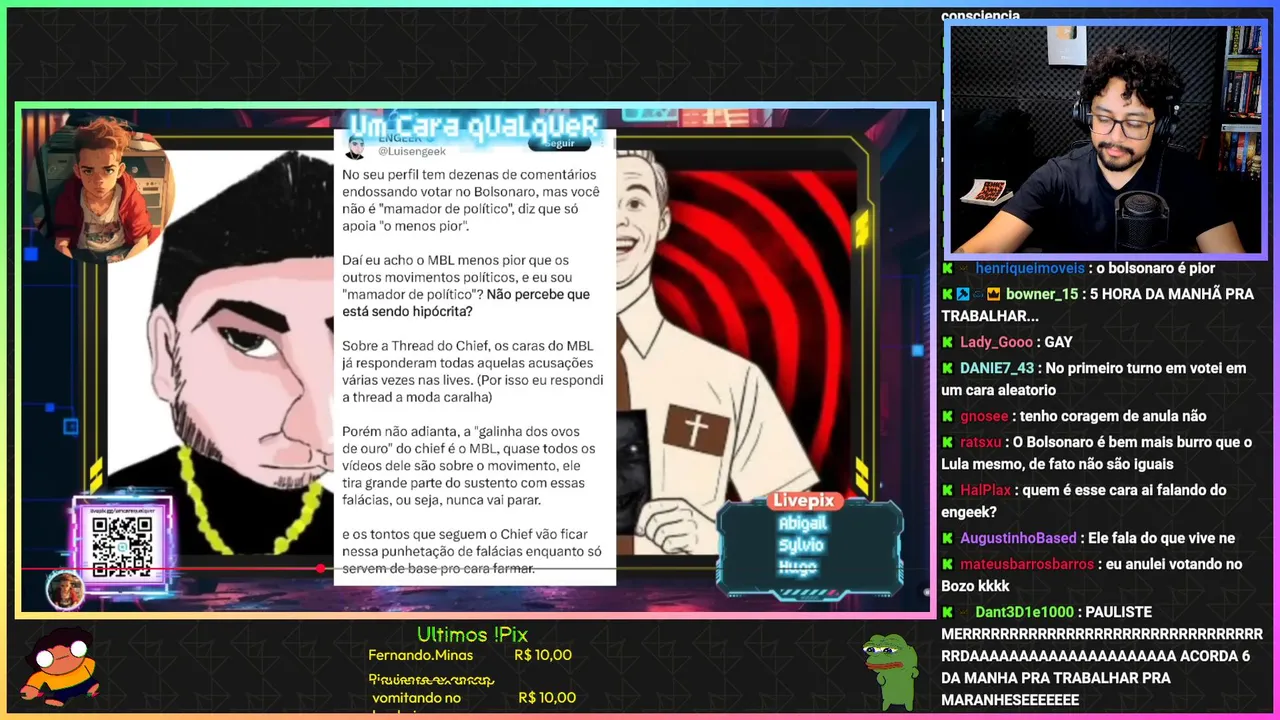Click the green K badge beside mateusbarrosbarros
Viewport: 1280px width, 720px height.
pos(947,564)
